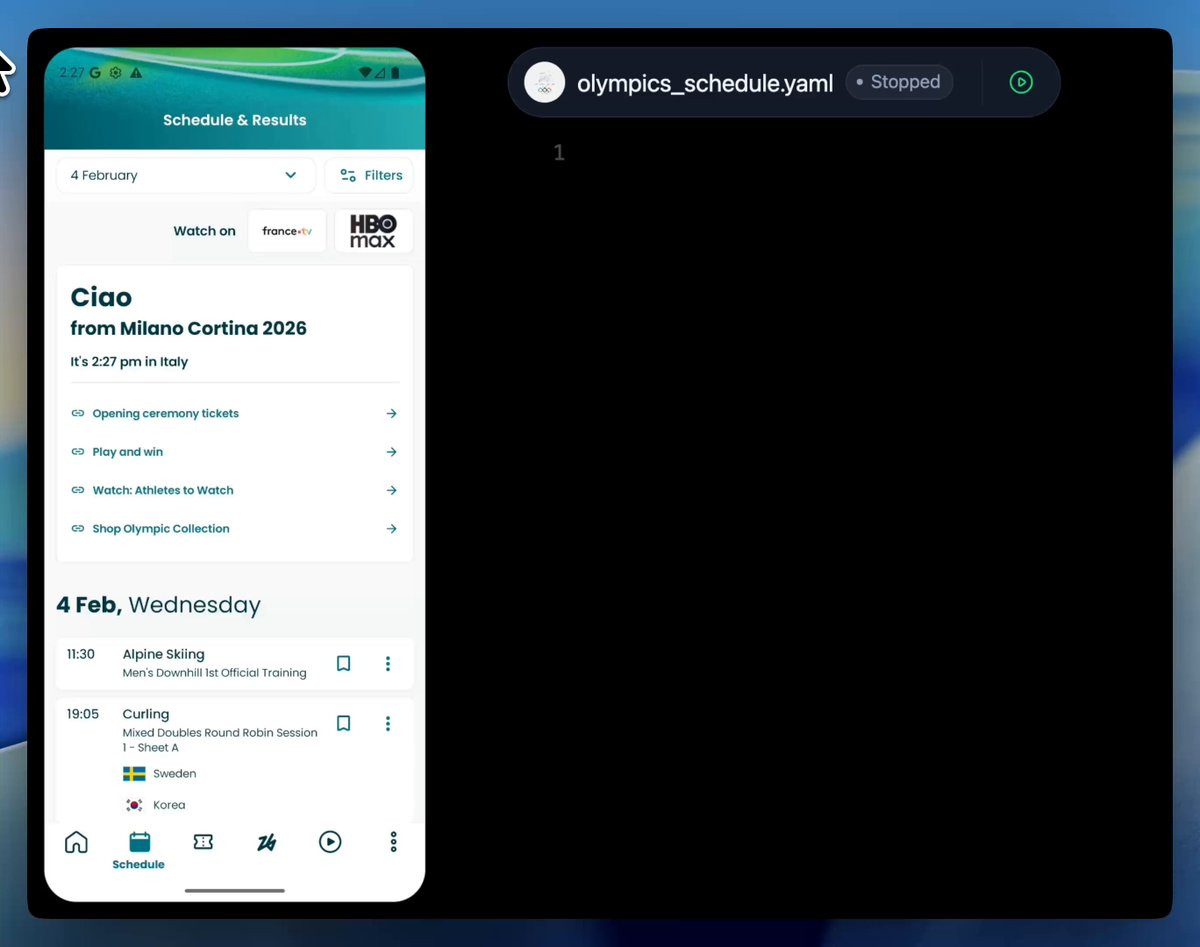Open the Alpine Skiing 11:30 event row
1200x947 pixels.
pos(234,663)
